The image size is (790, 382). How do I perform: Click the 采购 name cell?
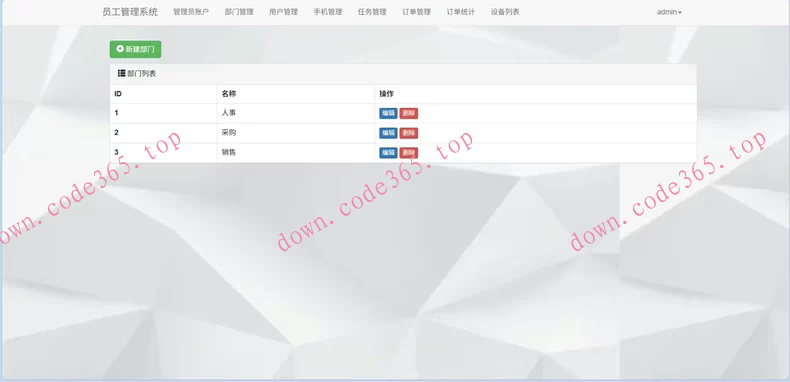click(296, 133)
